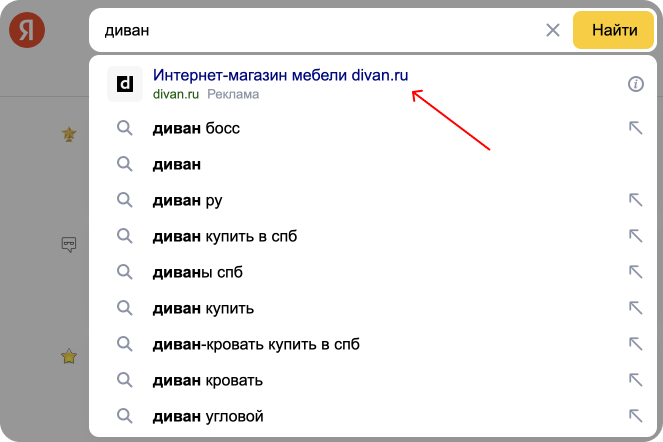Click magnifier icon beside диваны спб

pos(125,272)
